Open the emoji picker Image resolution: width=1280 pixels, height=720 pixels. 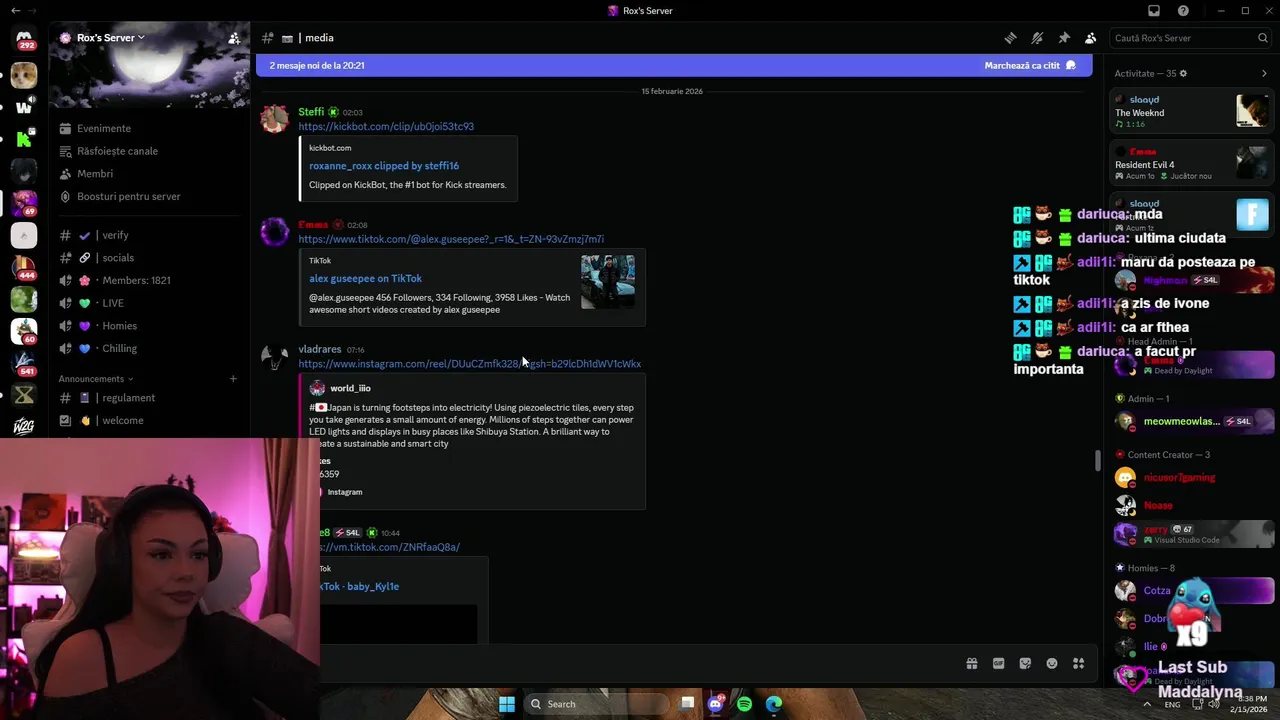point(1052,663)
